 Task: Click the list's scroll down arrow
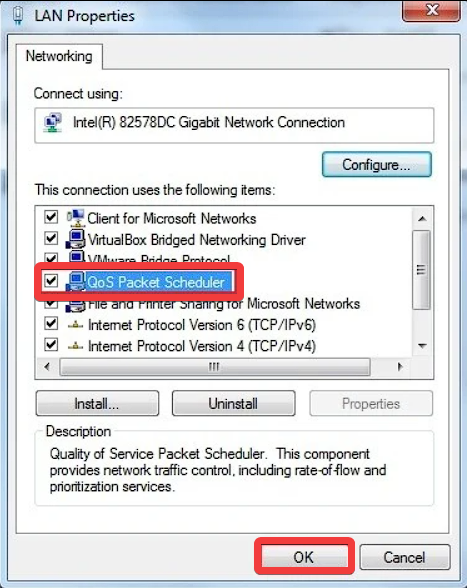[x=422, y=345]
